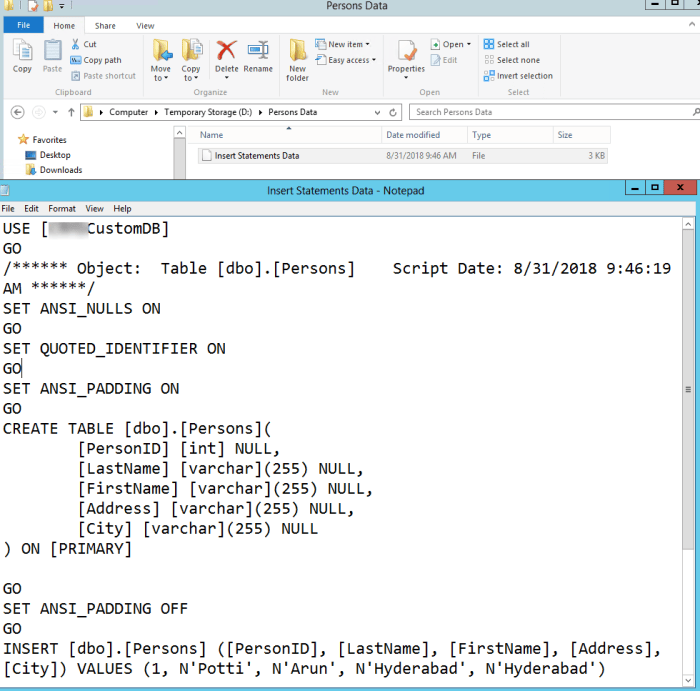Click Invert selection in the ribbon

point(518,76)
